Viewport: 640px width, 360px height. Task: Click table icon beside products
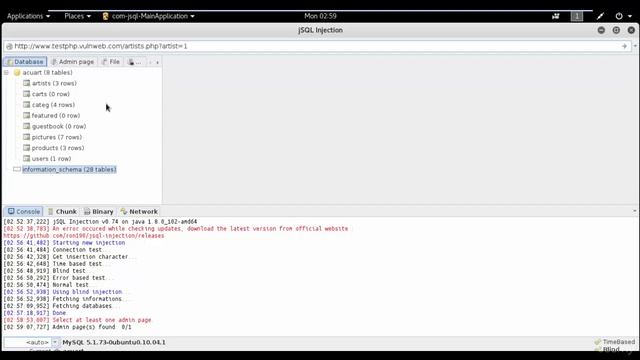[27, 148]
